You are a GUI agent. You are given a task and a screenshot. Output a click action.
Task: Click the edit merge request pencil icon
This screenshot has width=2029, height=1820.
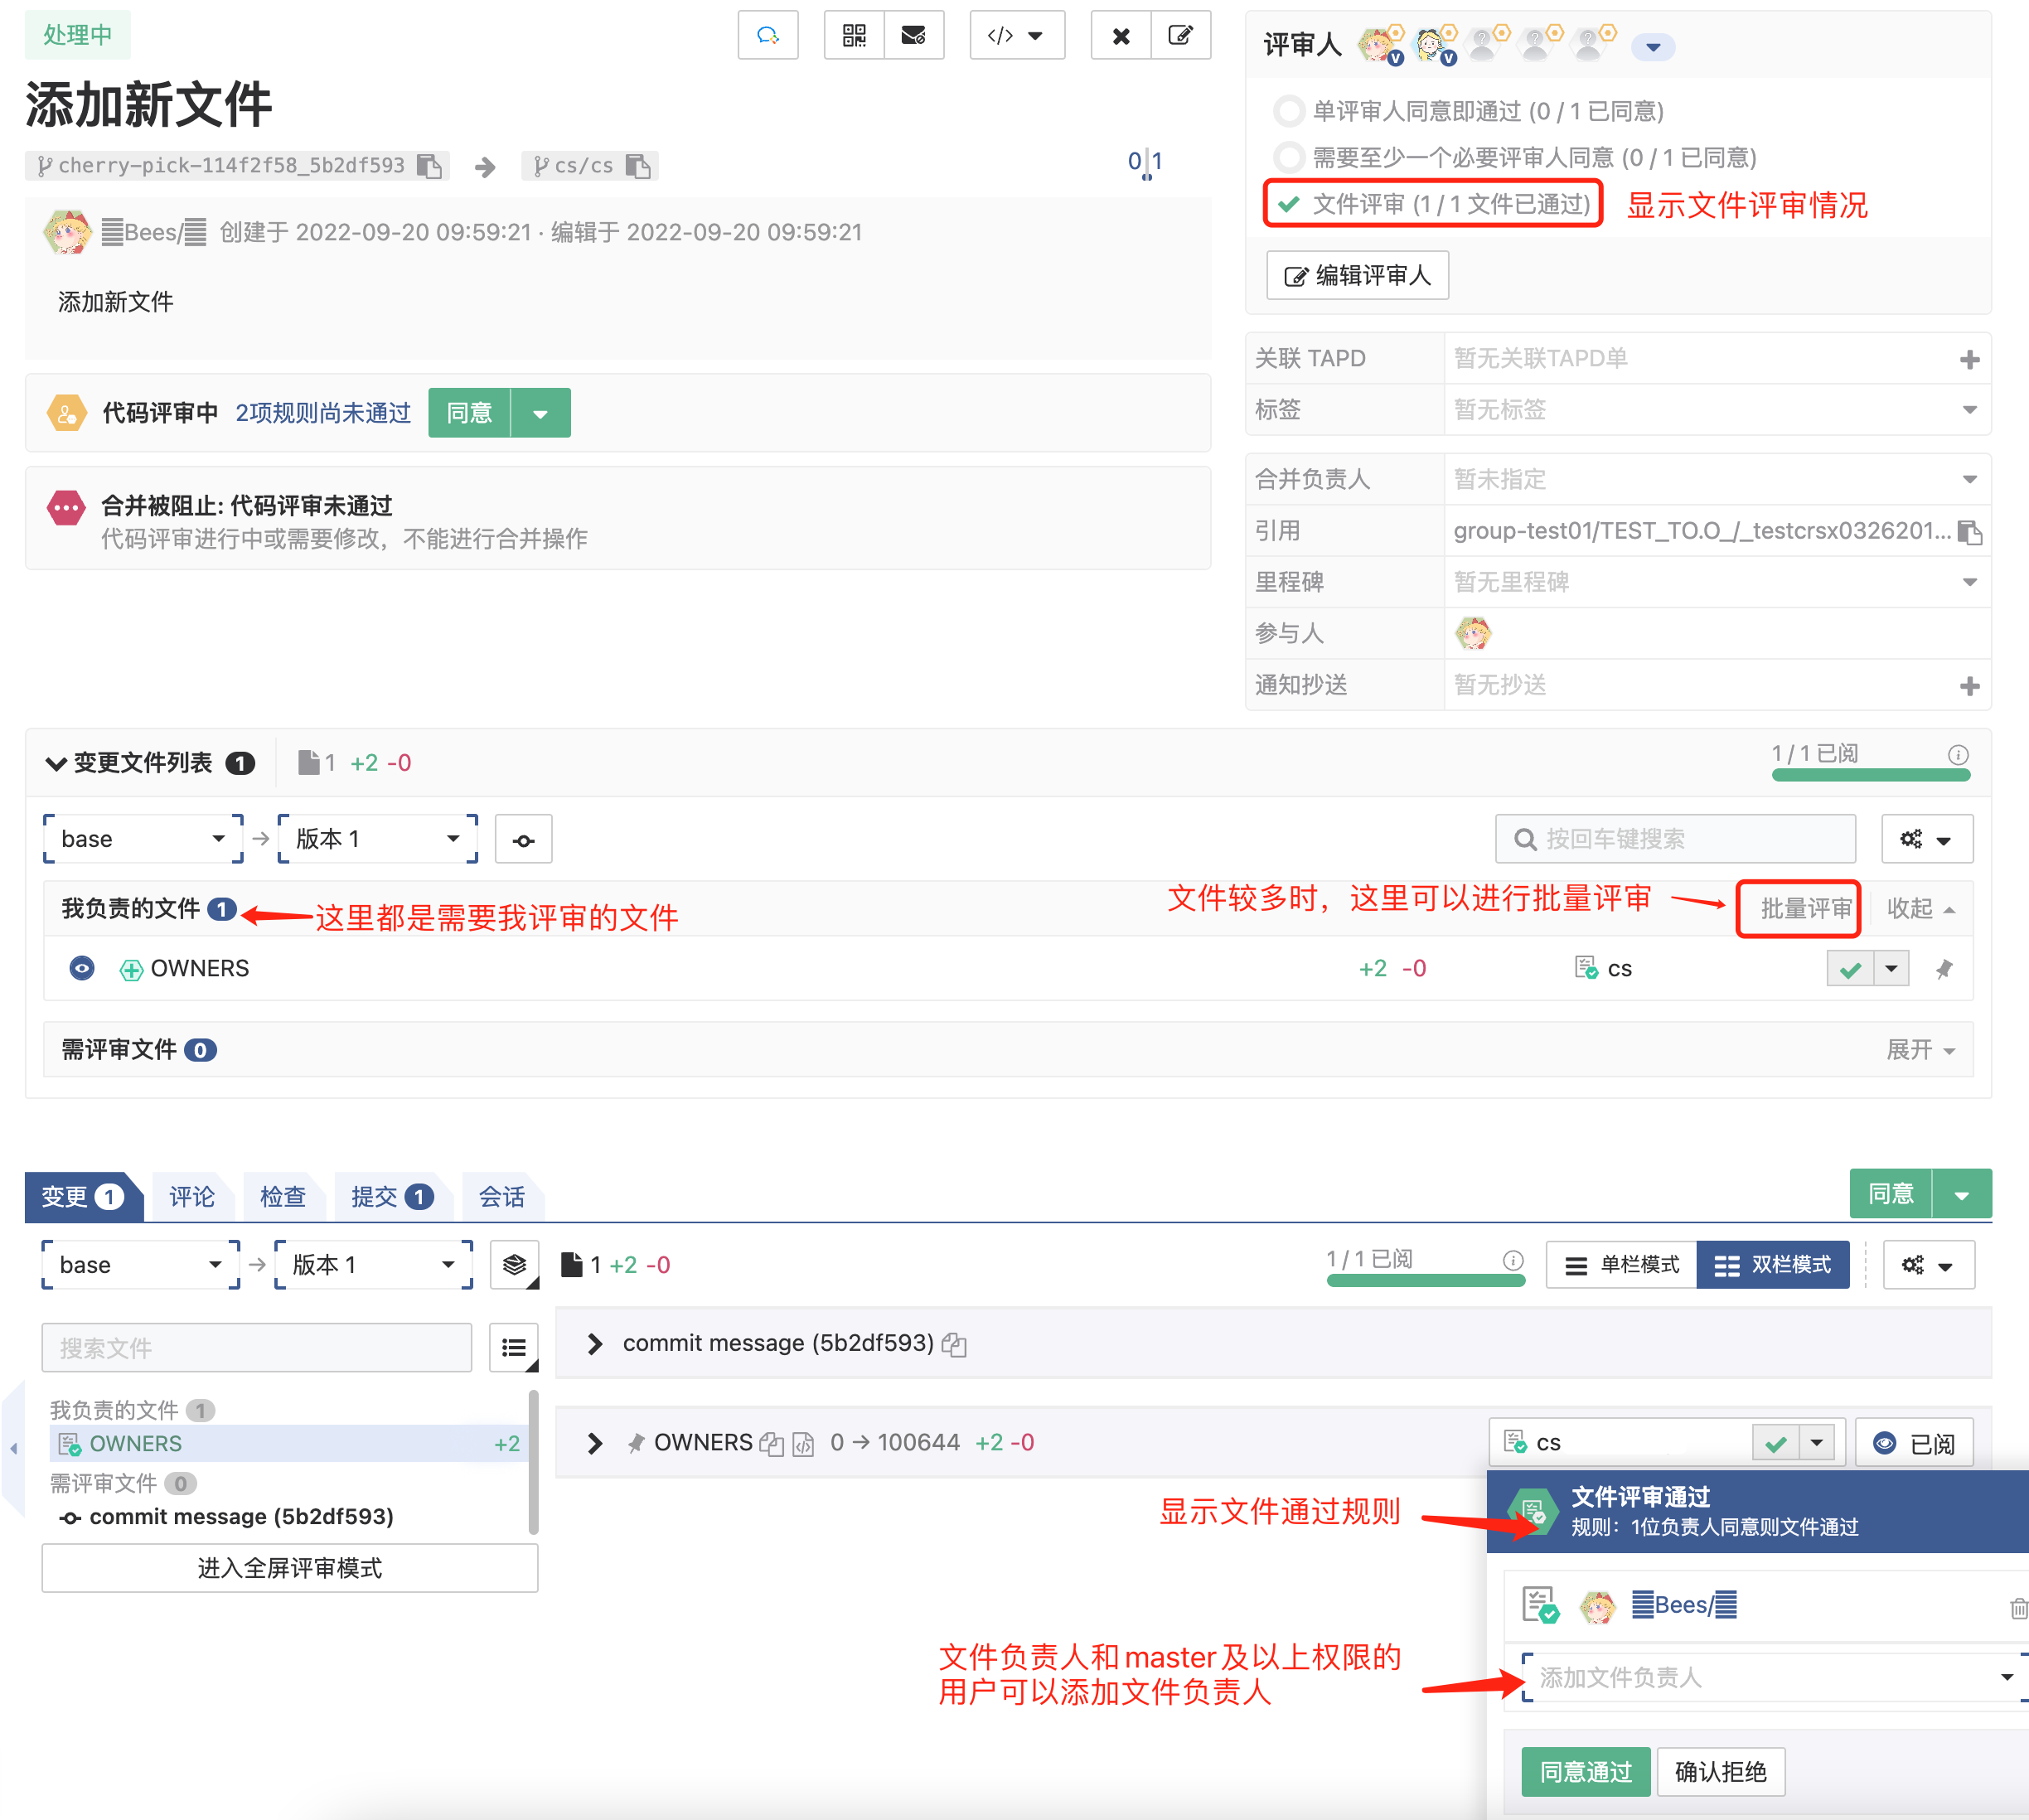click(1180, 36)
